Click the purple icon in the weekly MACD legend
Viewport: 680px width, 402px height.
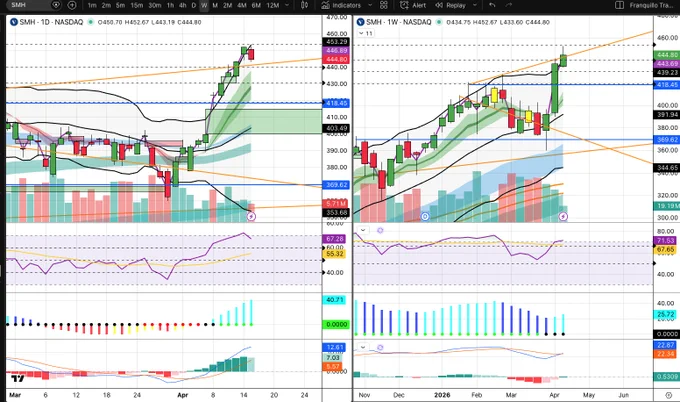click(x=380, y=347)
